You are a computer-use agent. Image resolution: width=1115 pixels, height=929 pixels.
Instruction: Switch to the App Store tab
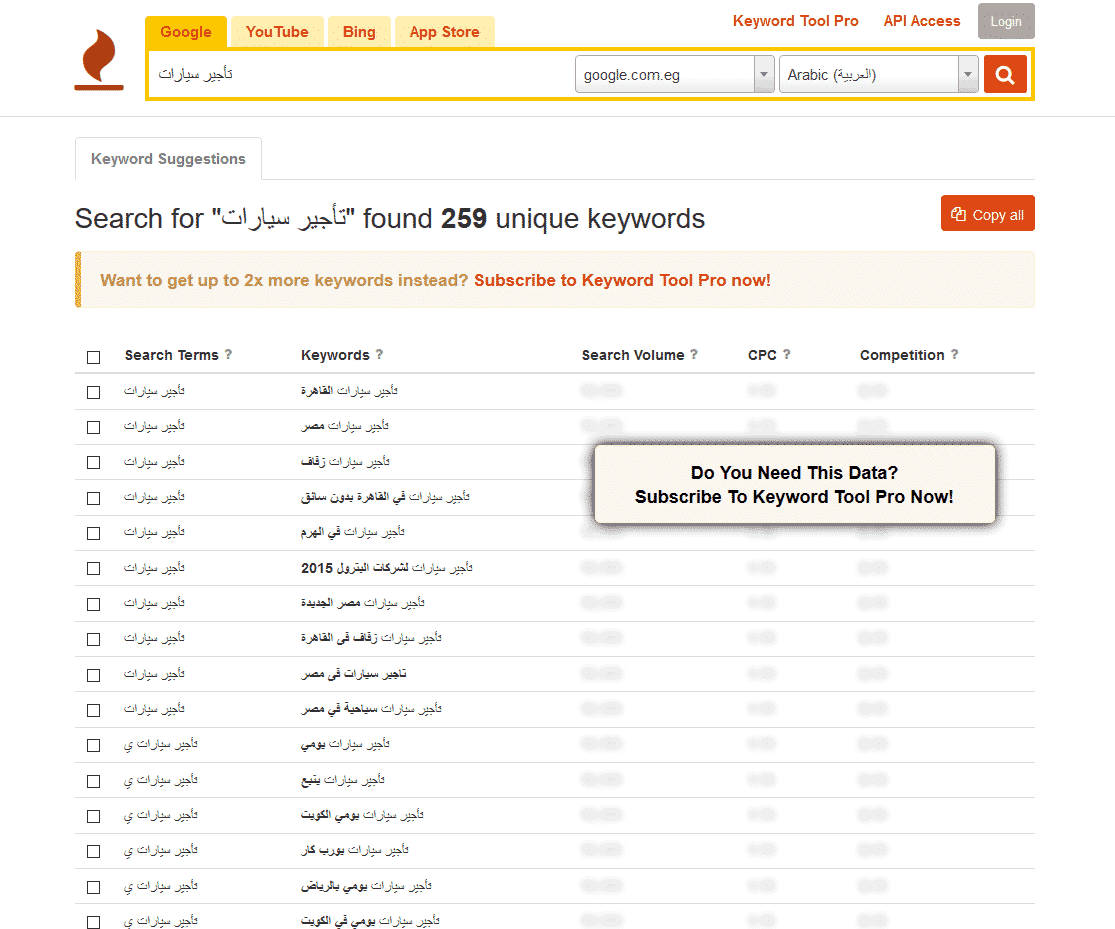(x=444, y=32)
